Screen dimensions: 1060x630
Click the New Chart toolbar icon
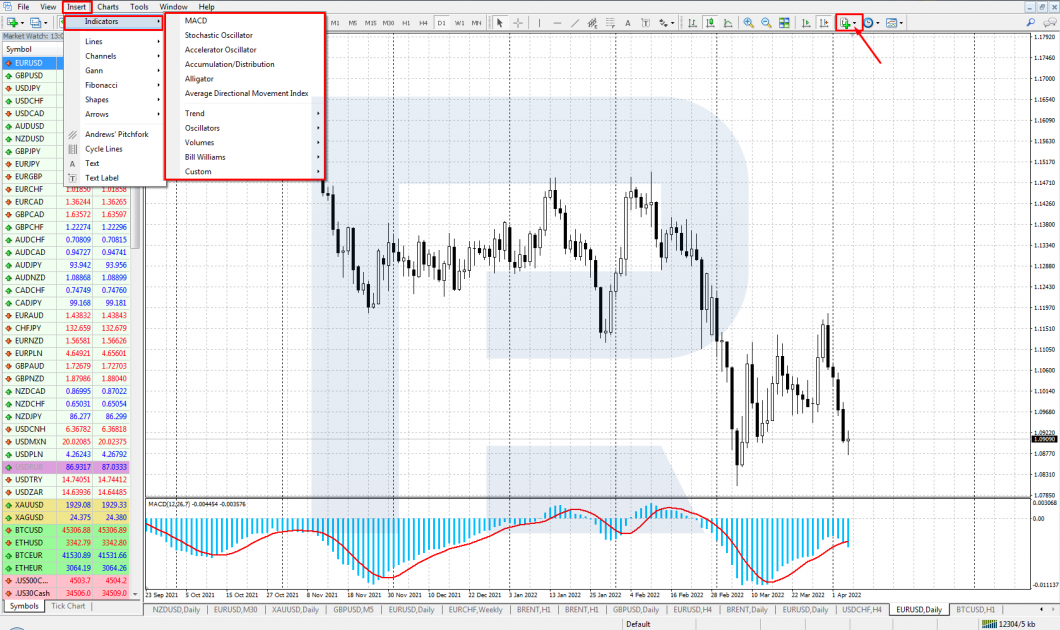pyautogui.click(x=12, y=23)
